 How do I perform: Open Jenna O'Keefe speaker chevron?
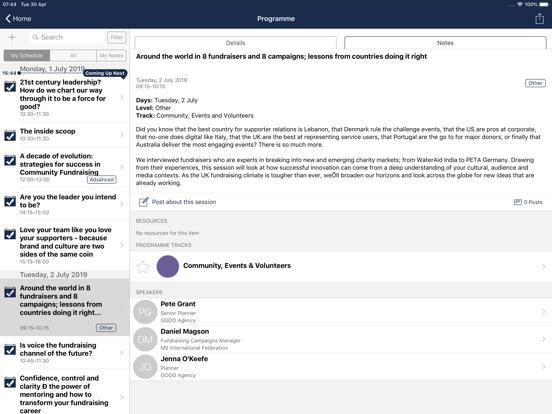tap(544, 367)
